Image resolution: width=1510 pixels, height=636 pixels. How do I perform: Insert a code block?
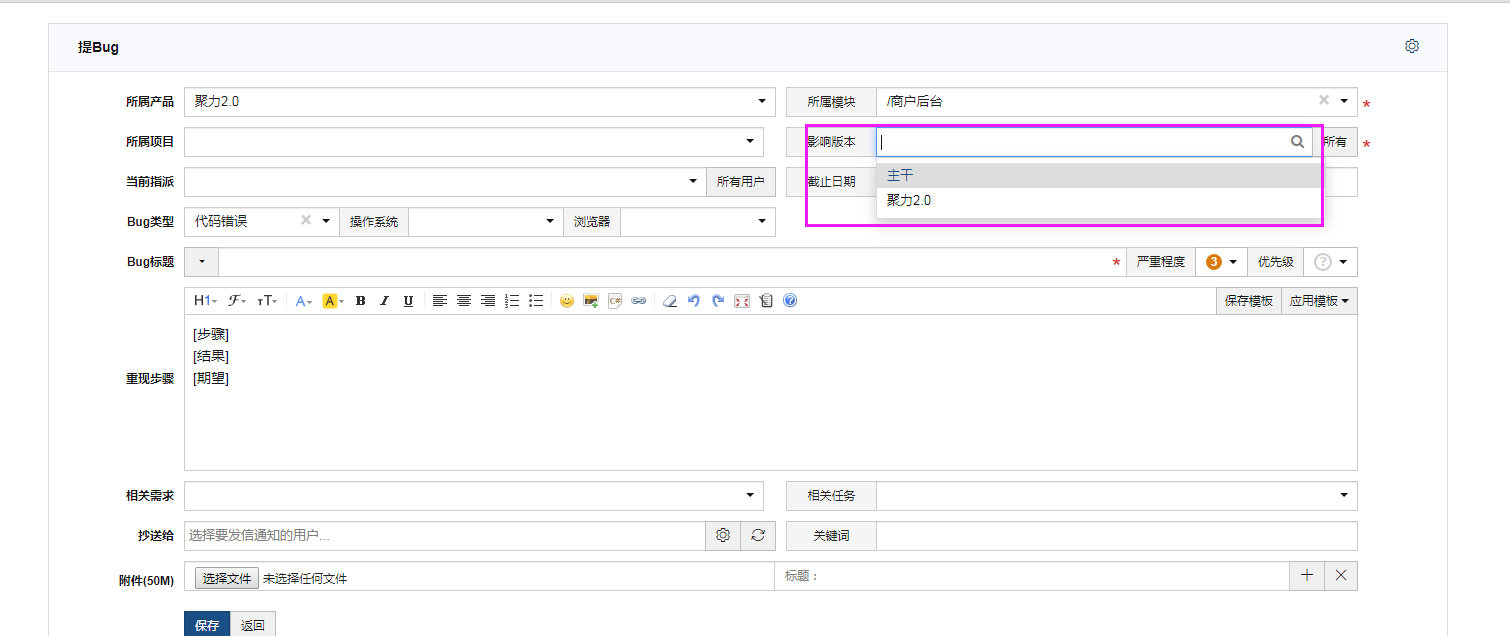click(x=615, y=301)
